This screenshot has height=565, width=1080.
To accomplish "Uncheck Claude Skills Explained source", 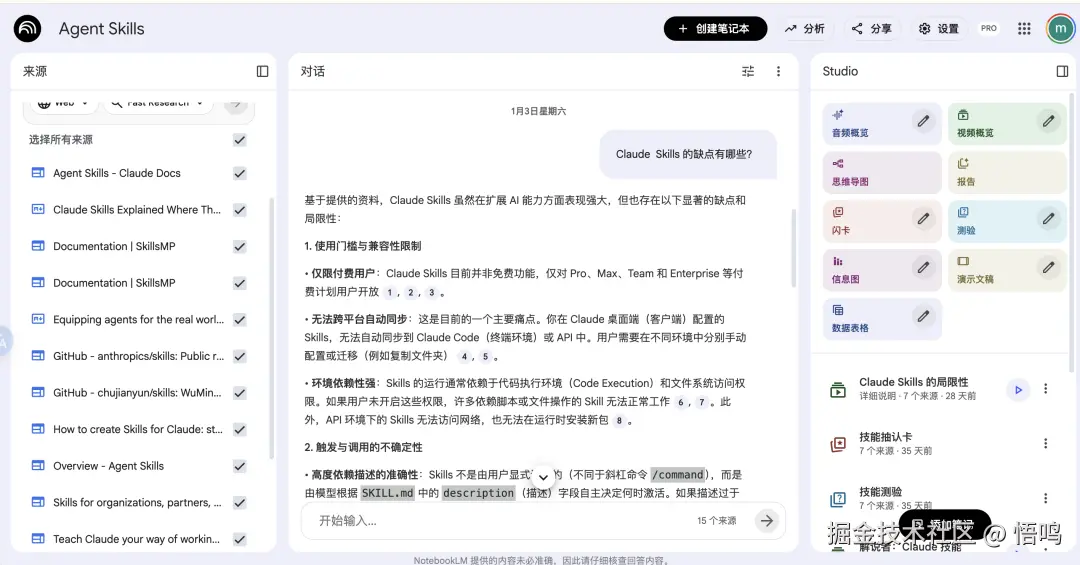I will (x=240, y=210).
